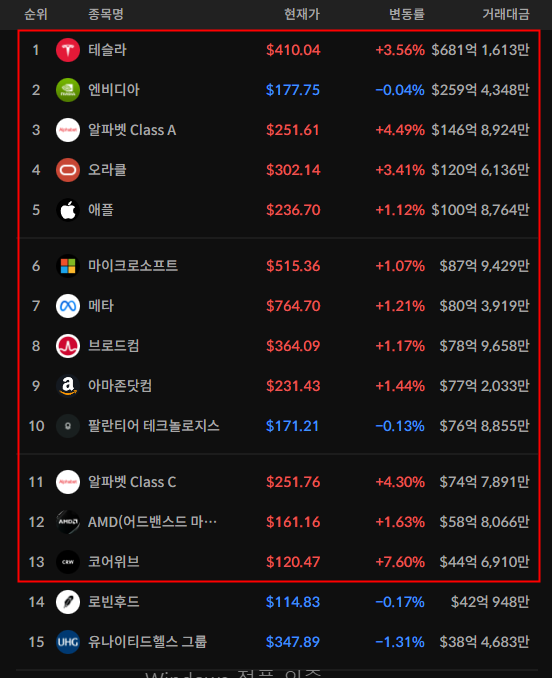This screenshot has height=678, width=552.
Task: Click trading value $42억 948만
Action: point(490,602)
